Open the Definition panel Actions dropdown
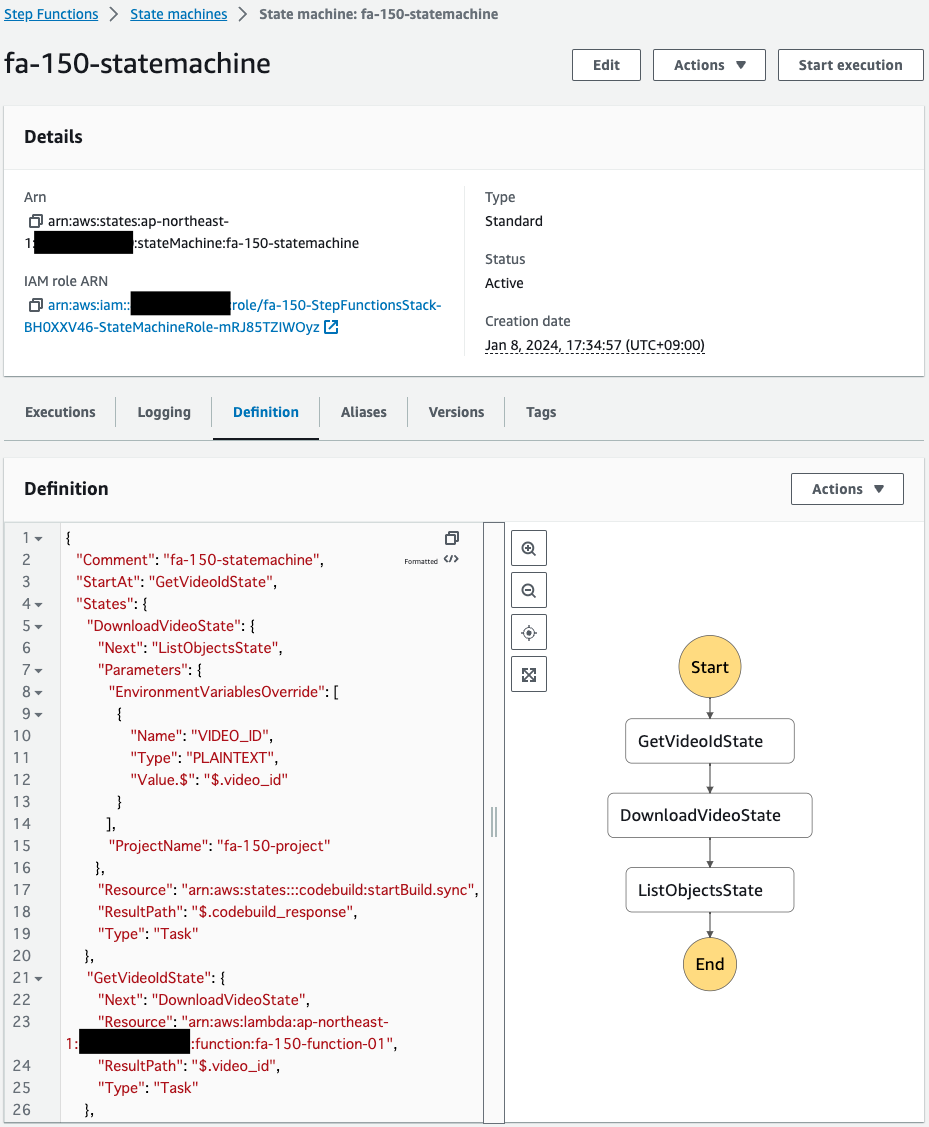This screenshot has height=1127, width=929. click(x=847, y=489)
